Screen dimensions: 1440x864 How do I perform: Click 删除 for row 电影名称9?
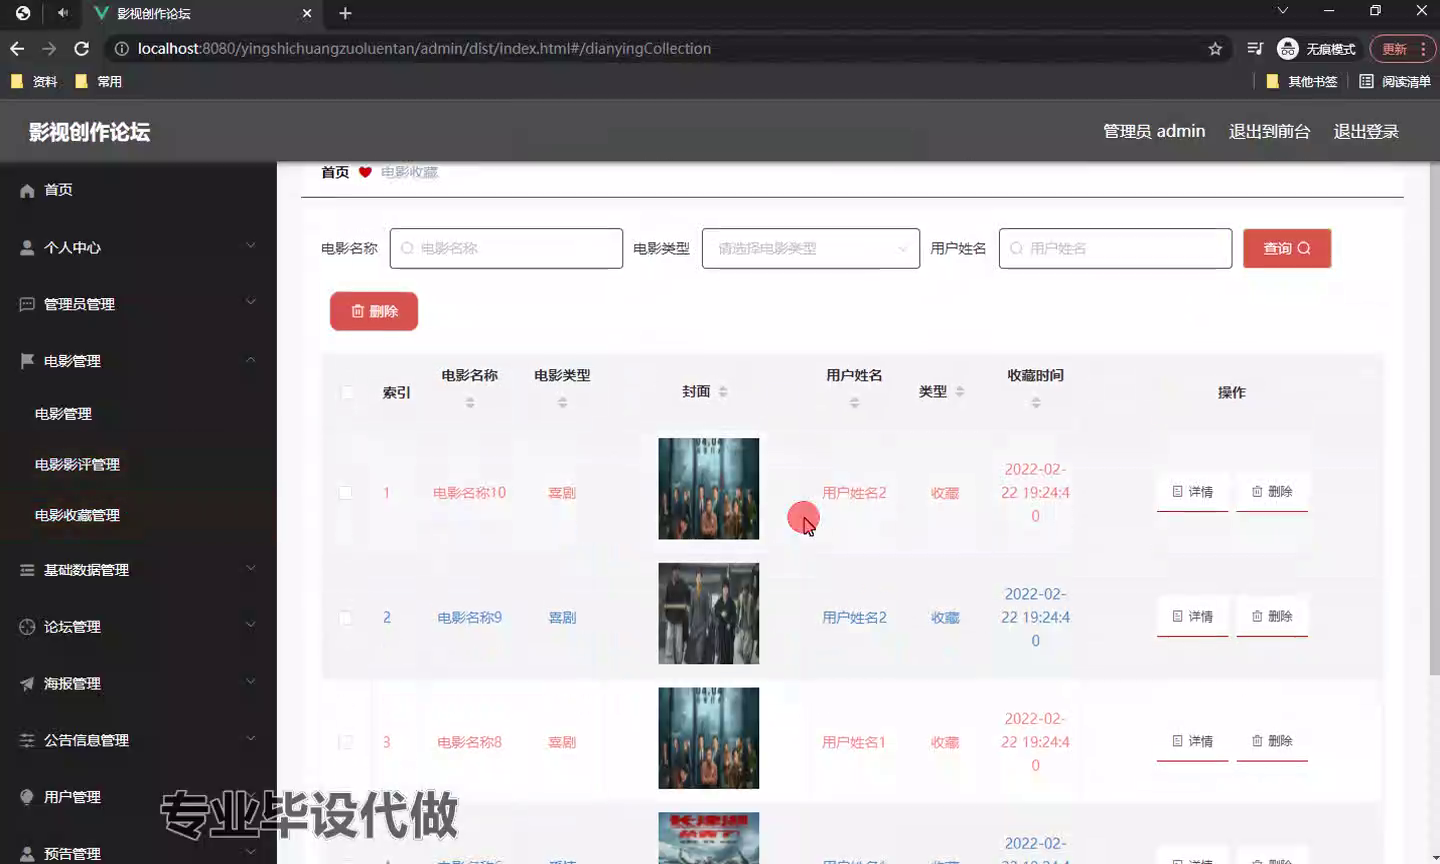pos(1272,617)
